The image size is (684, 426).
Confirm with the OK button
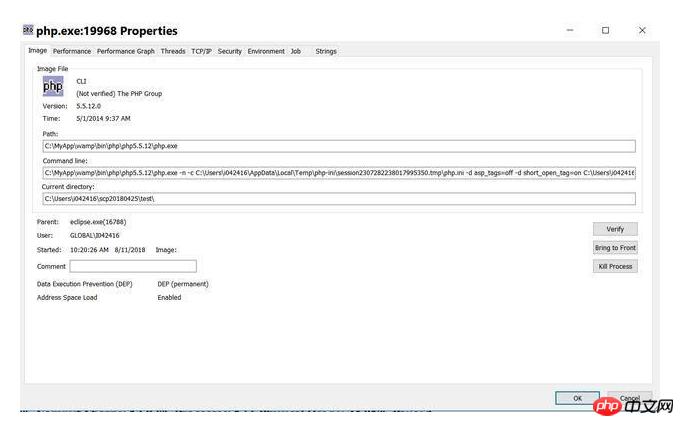(x=577, y=398)
